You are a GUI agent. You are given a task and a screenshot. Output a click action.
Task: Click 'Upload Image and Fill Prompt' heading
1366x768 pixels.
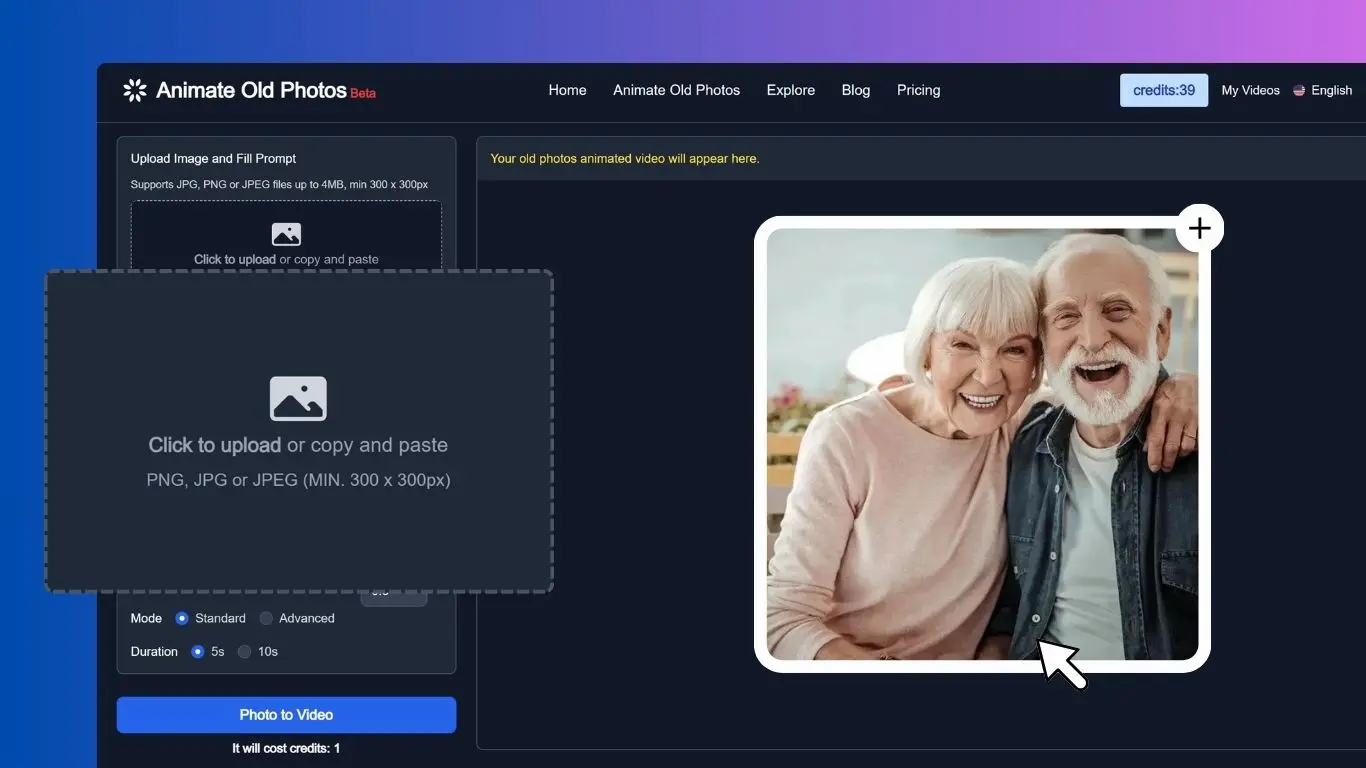click(213, 158)
